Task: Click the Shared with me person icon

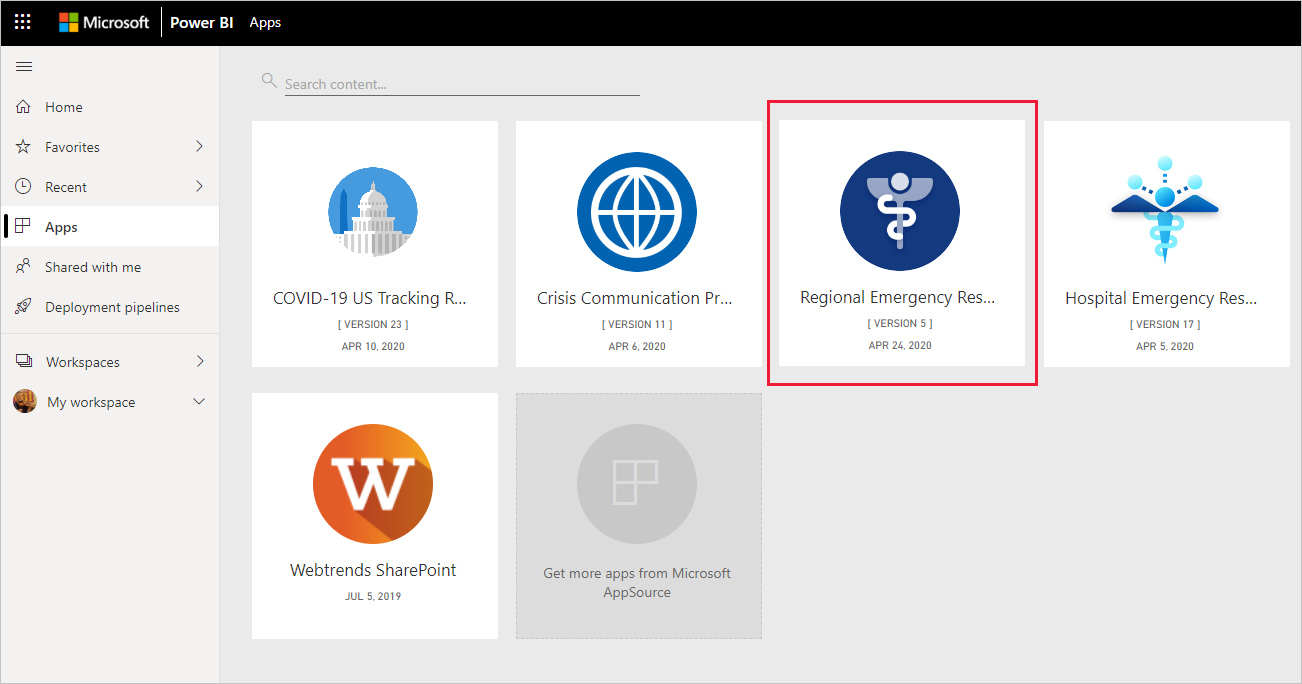Action: click(x=24, y=267)
